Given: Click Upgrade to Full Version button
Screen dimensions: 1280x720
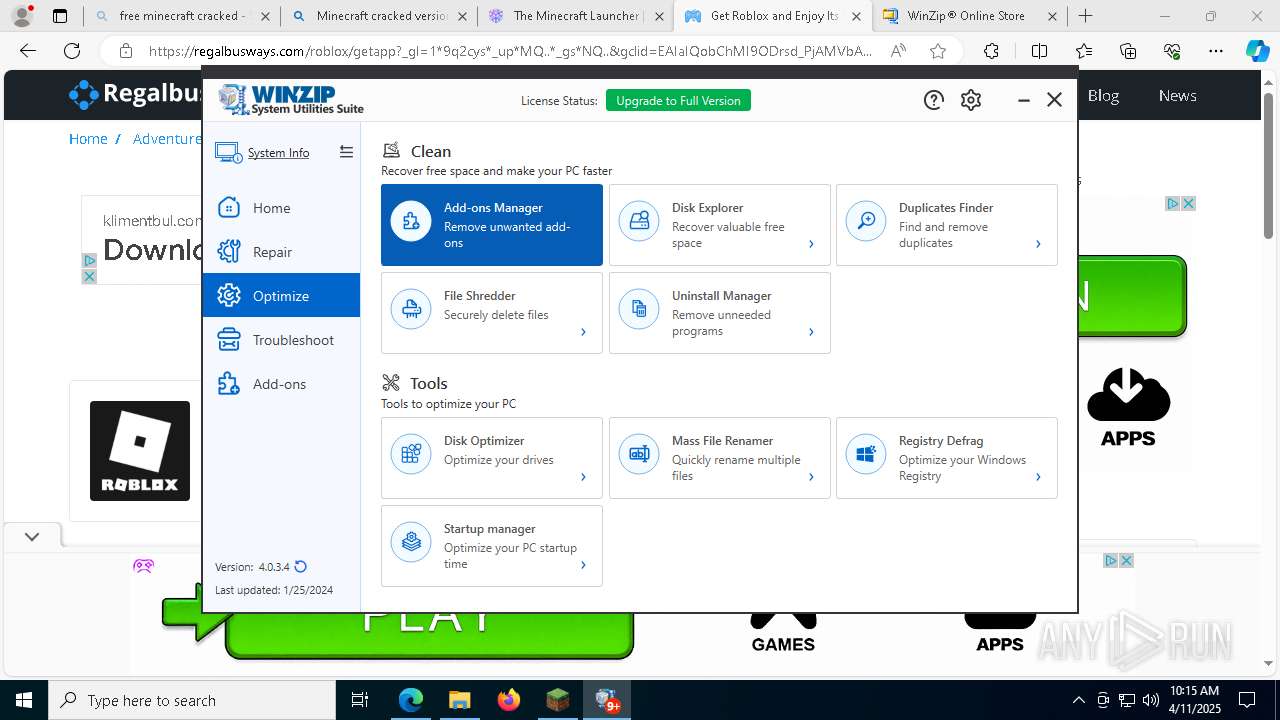Looking at the screenshot, I should [x=678, y=100].
